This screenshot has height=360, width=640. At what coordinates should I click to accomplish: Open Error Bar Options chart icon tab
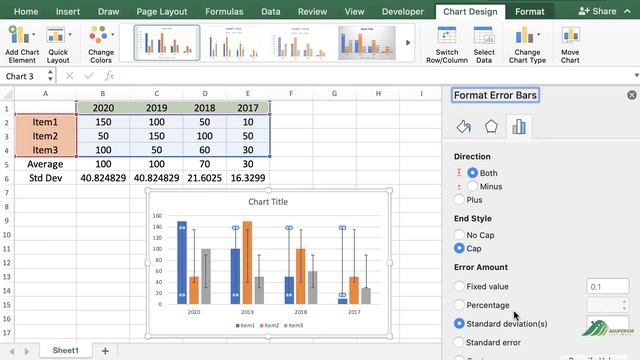tap(519, 127)
